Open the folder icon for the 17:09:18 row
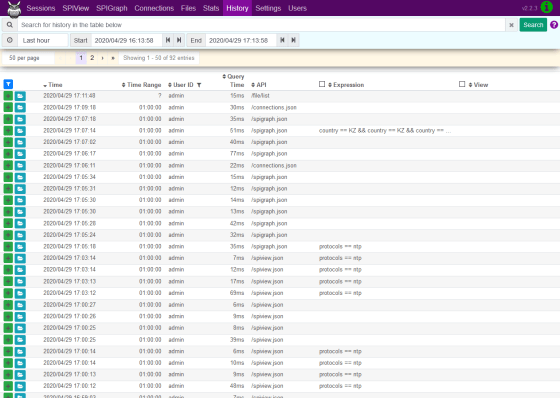Viewport: 560px width, 398px height. point(20,108)
